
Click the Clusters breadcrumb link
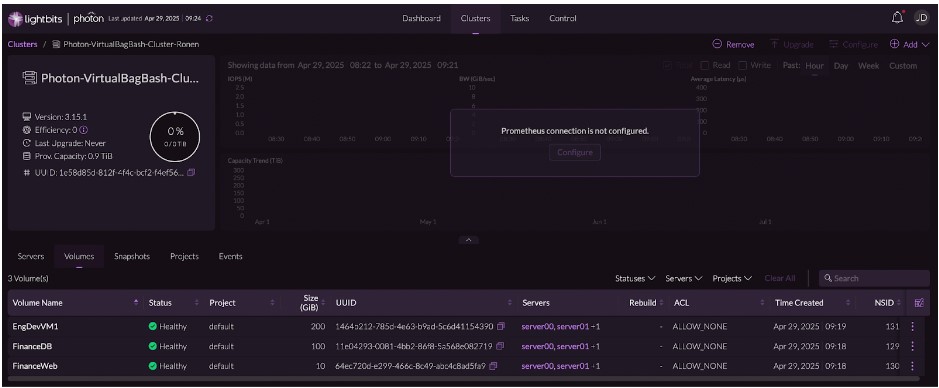click(x=22, y=44)
